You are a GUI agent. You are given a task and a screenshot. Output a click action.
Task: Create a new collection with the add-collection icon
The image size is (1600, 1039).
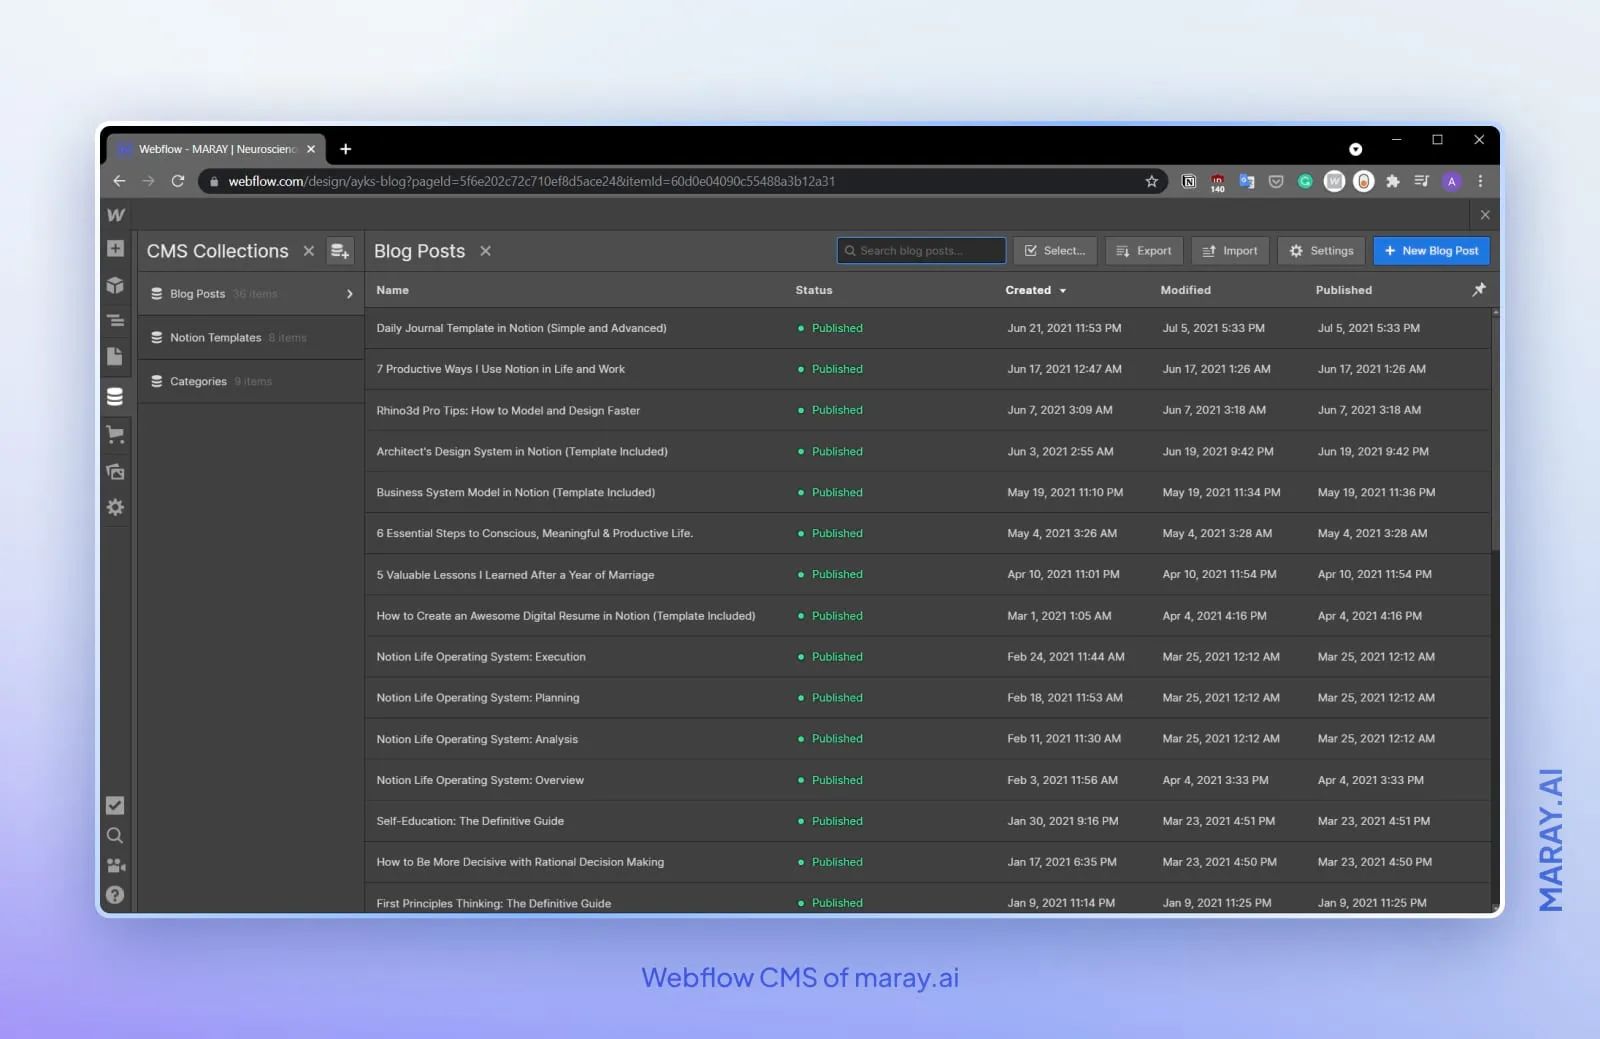pos(340,250)
